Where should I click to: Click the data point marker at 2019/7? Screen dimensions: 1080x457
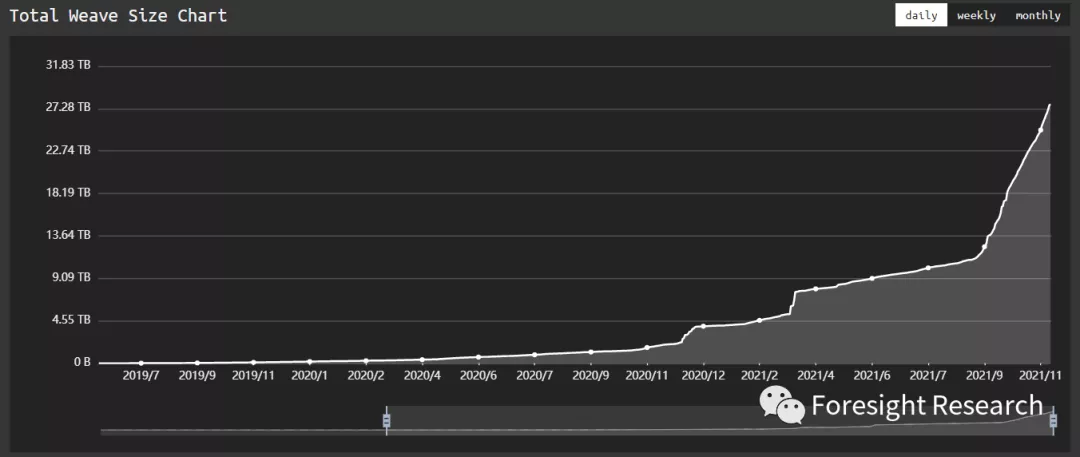(x=141, y=363)
